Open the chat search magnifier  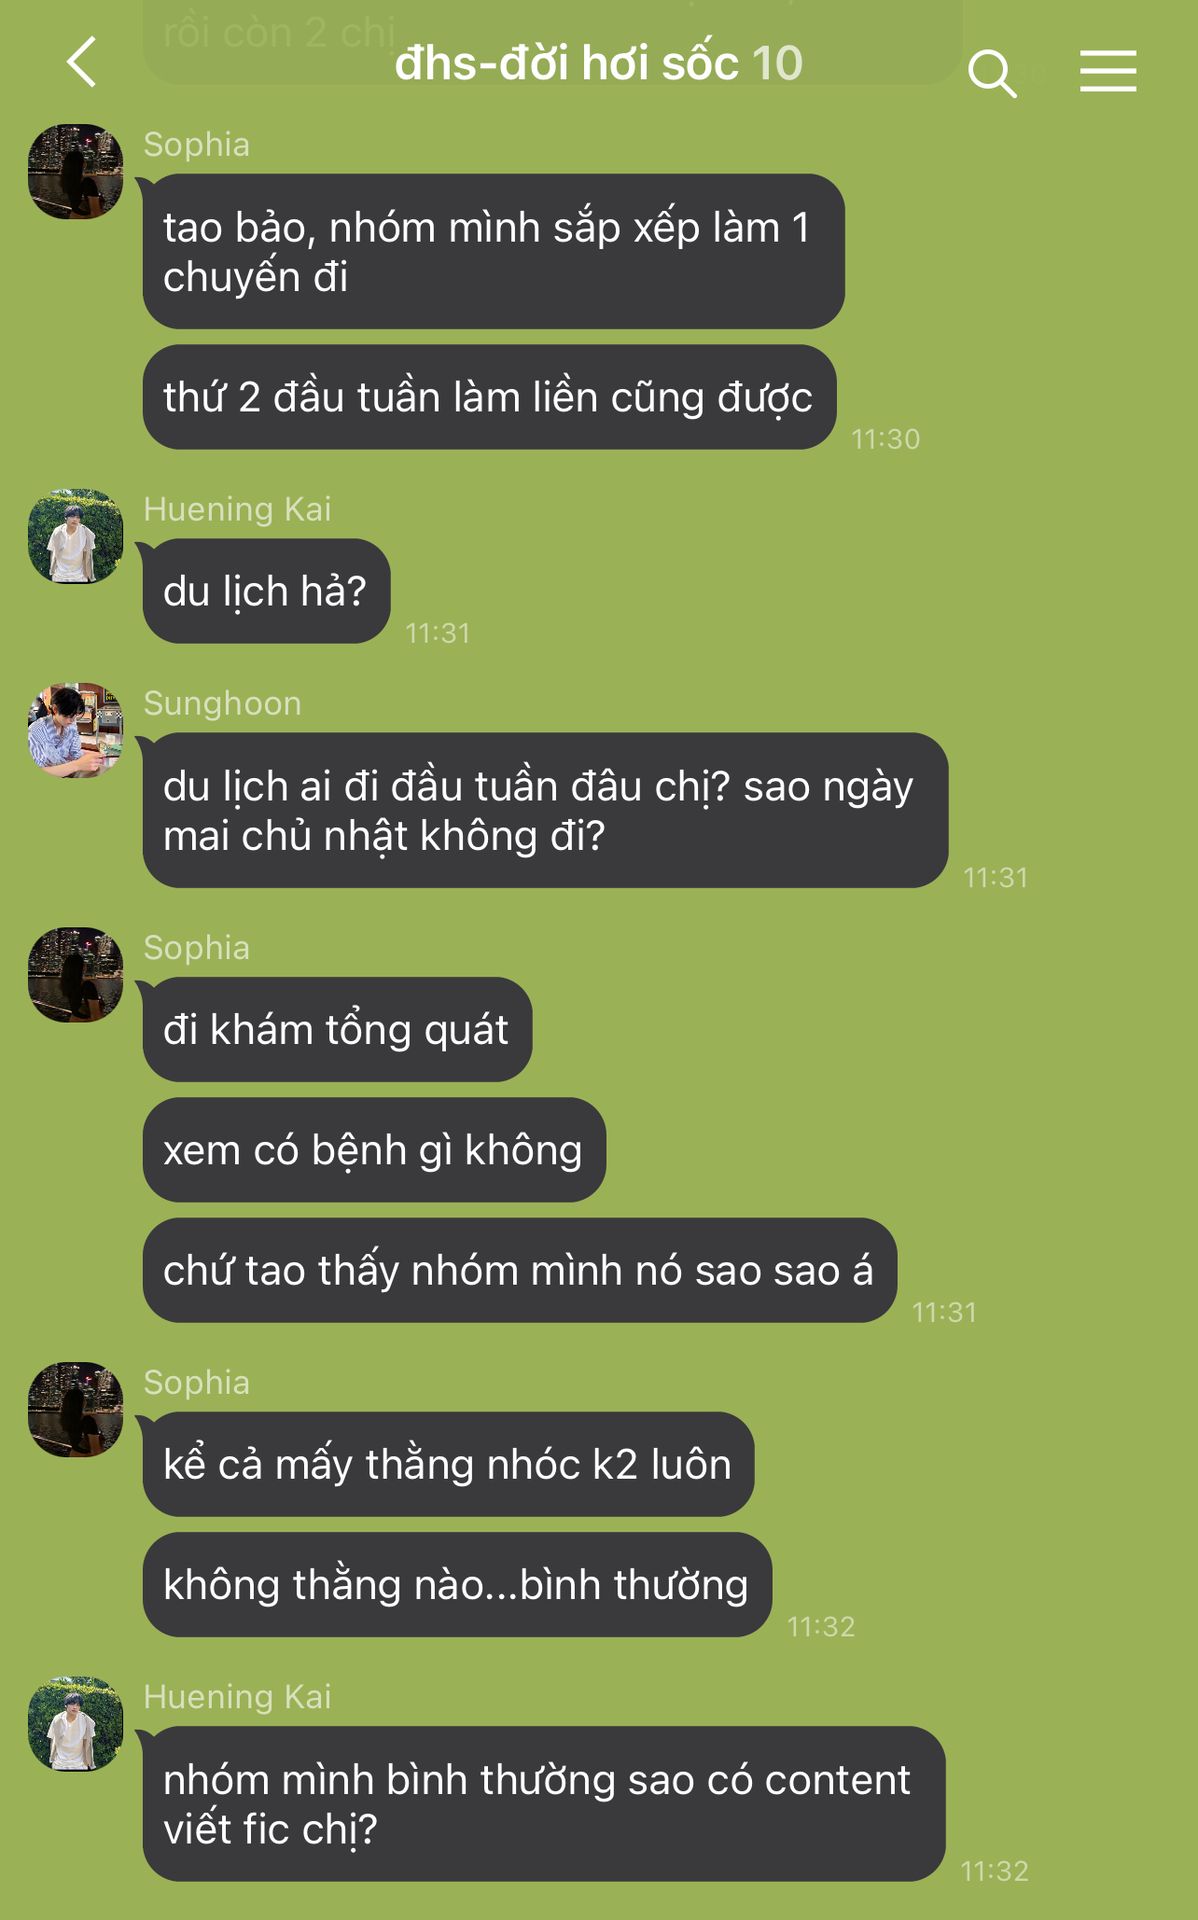(x=992, y=73)
